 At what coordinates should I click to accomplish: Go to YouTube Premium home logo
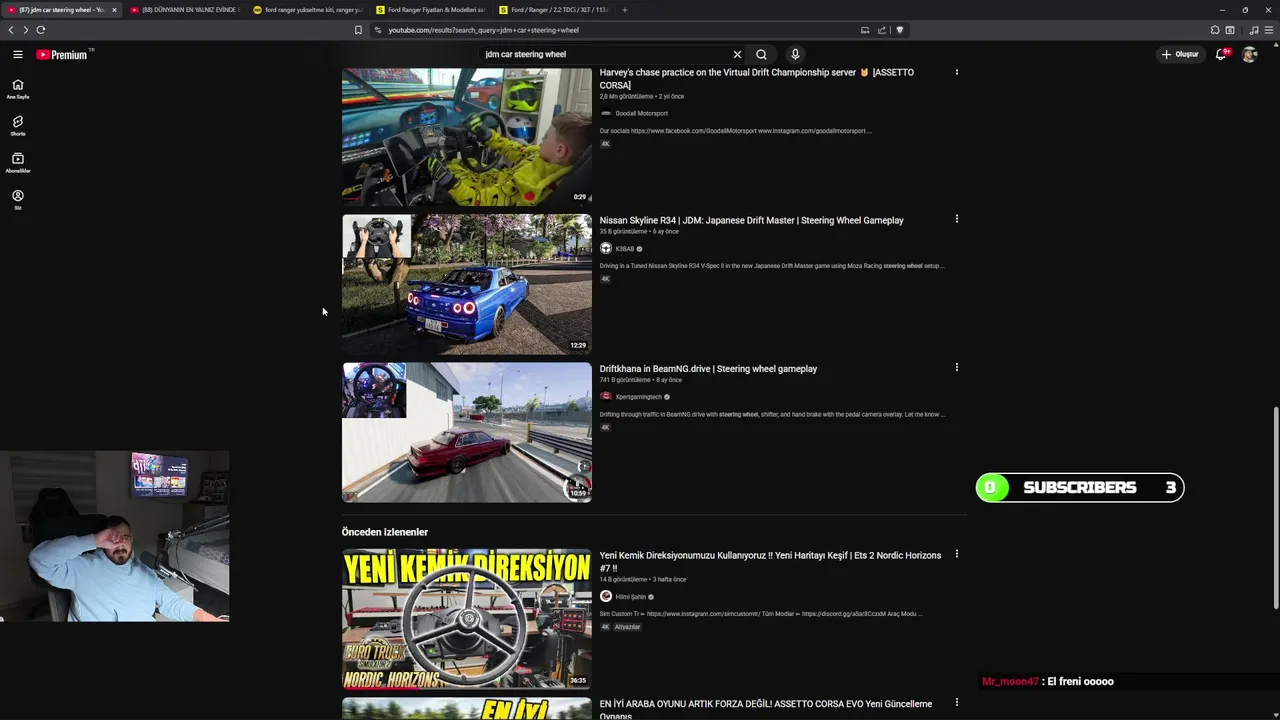tap(64, 54)
